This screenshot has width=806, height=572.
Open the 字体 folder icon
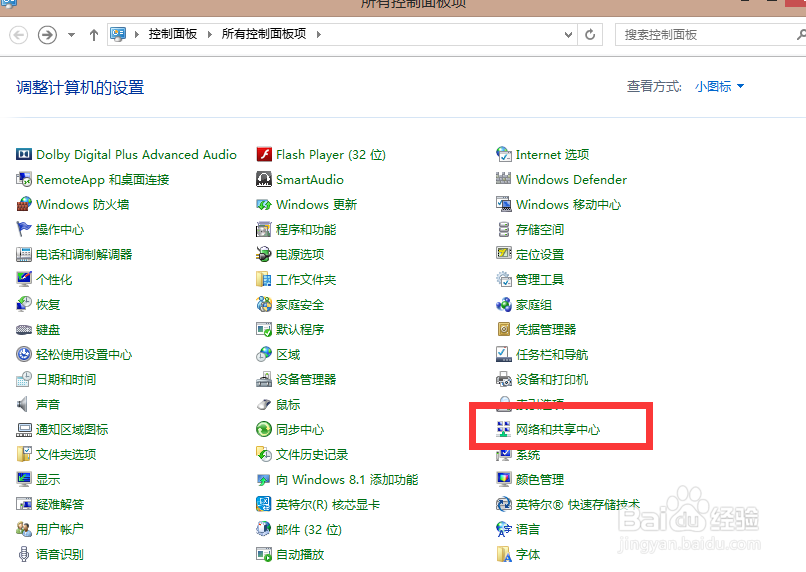[x=504, y=554]
